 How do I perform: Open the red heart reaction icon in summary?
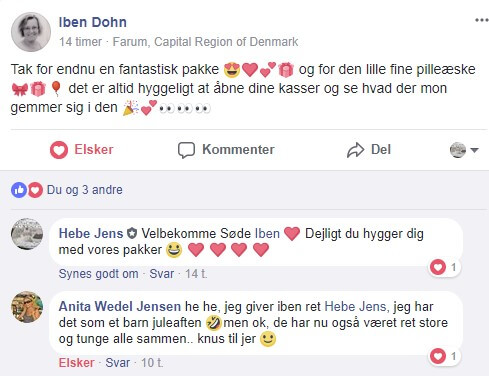[x=35, y=190]
